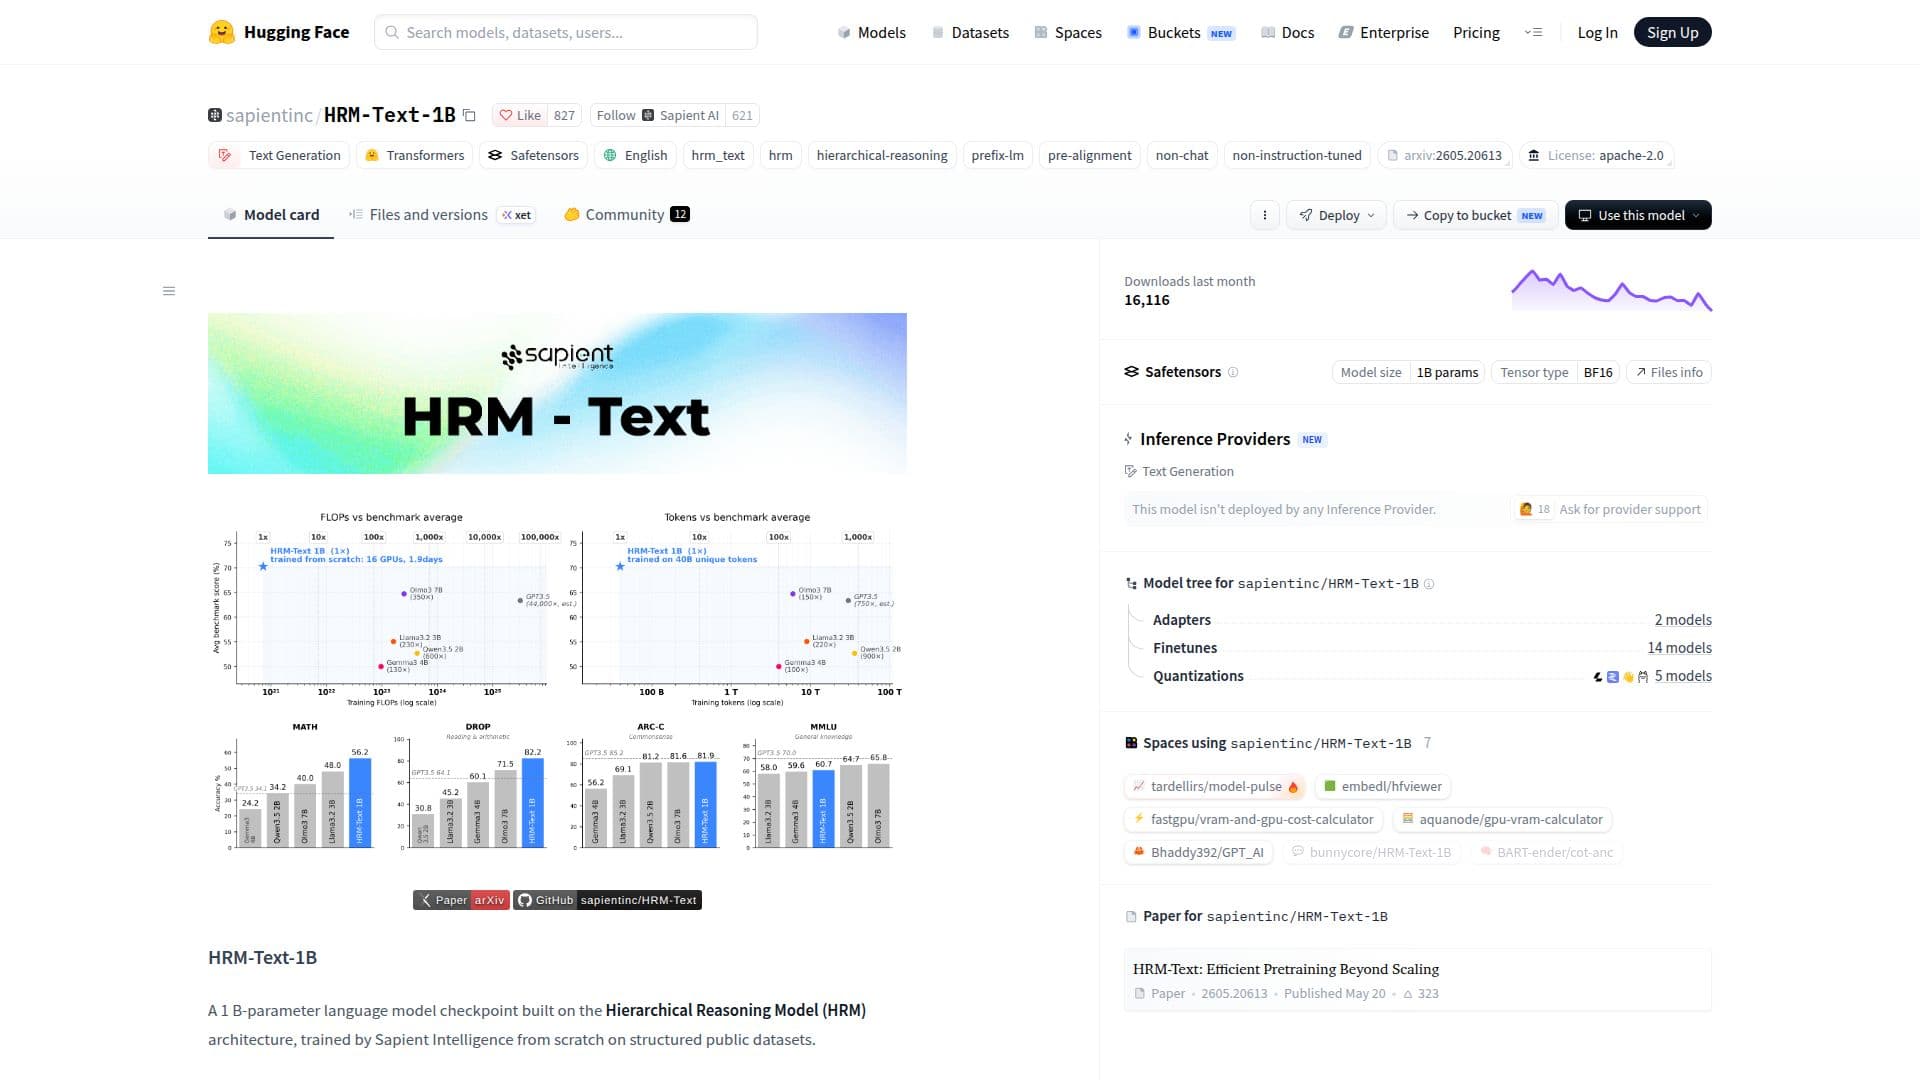Expand Quantizations 5 models row
Screen dimensions: 1920x1080
(1432, 676)
